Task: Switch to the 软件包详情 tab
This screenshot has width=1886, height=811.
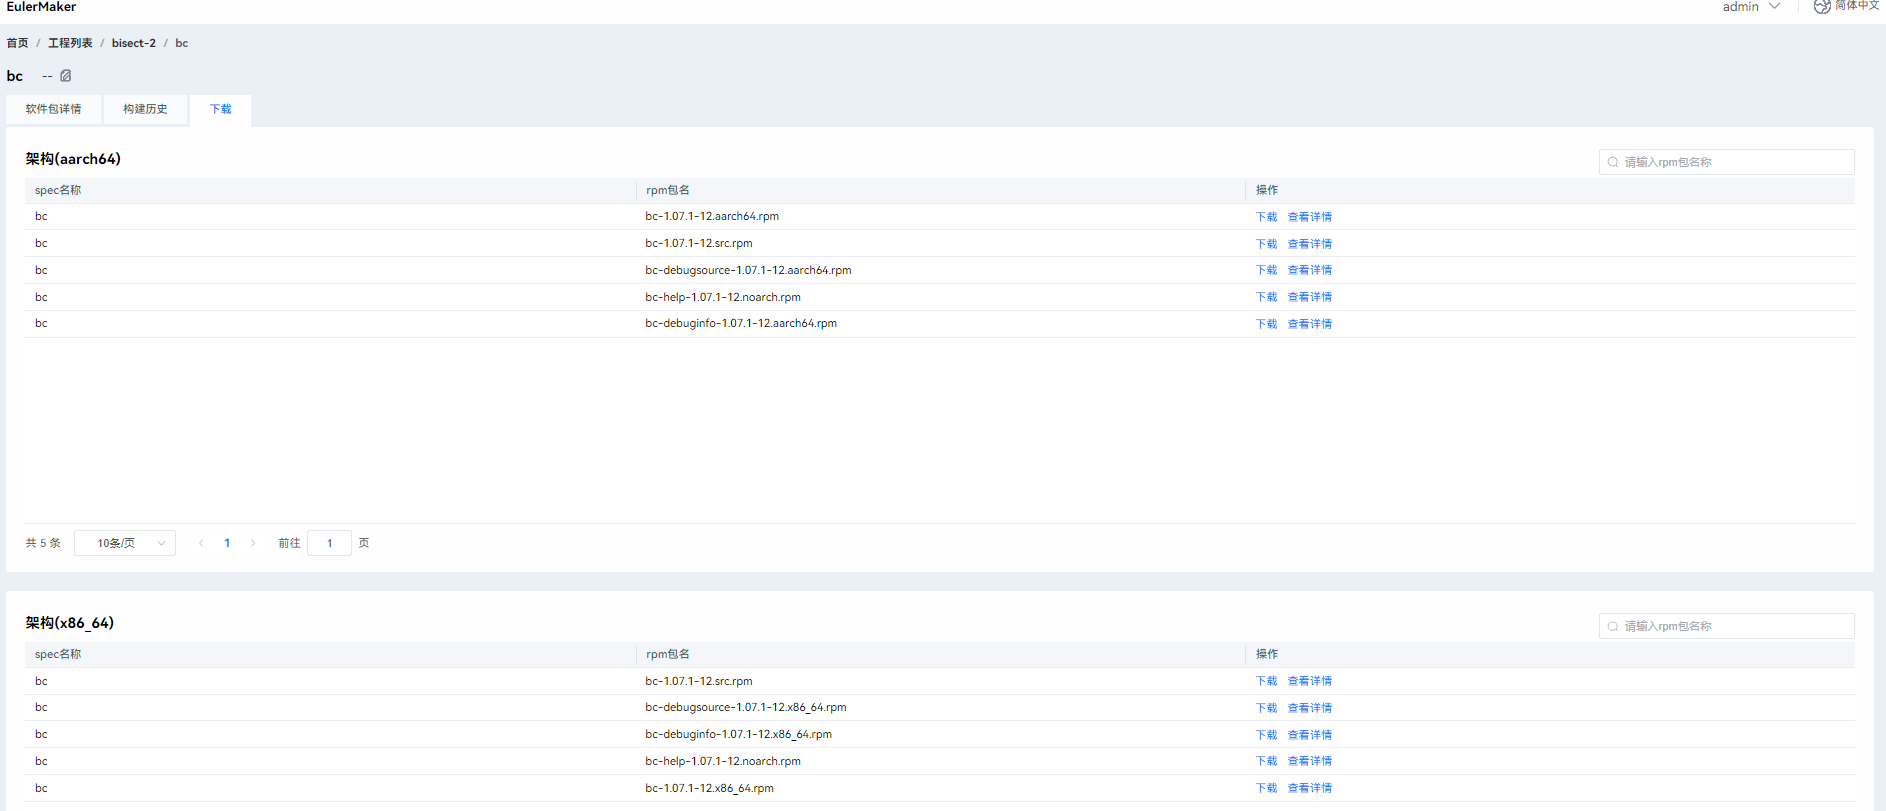Action: 54,109
